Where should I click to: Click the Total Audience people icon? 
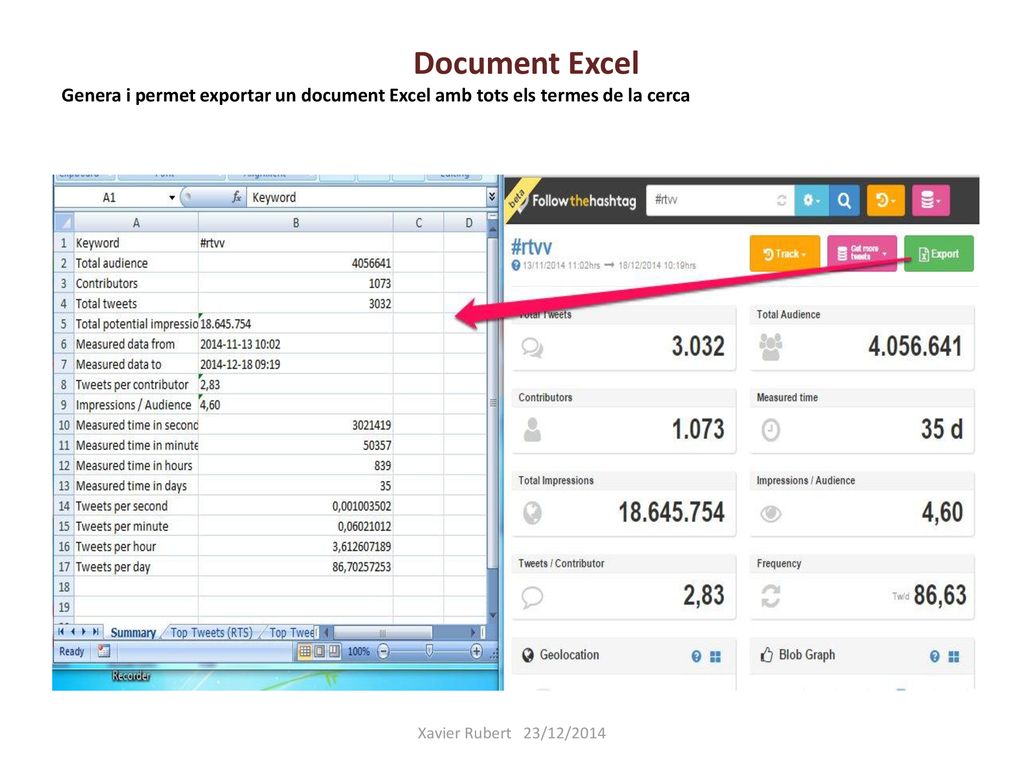tap(771, 347)
